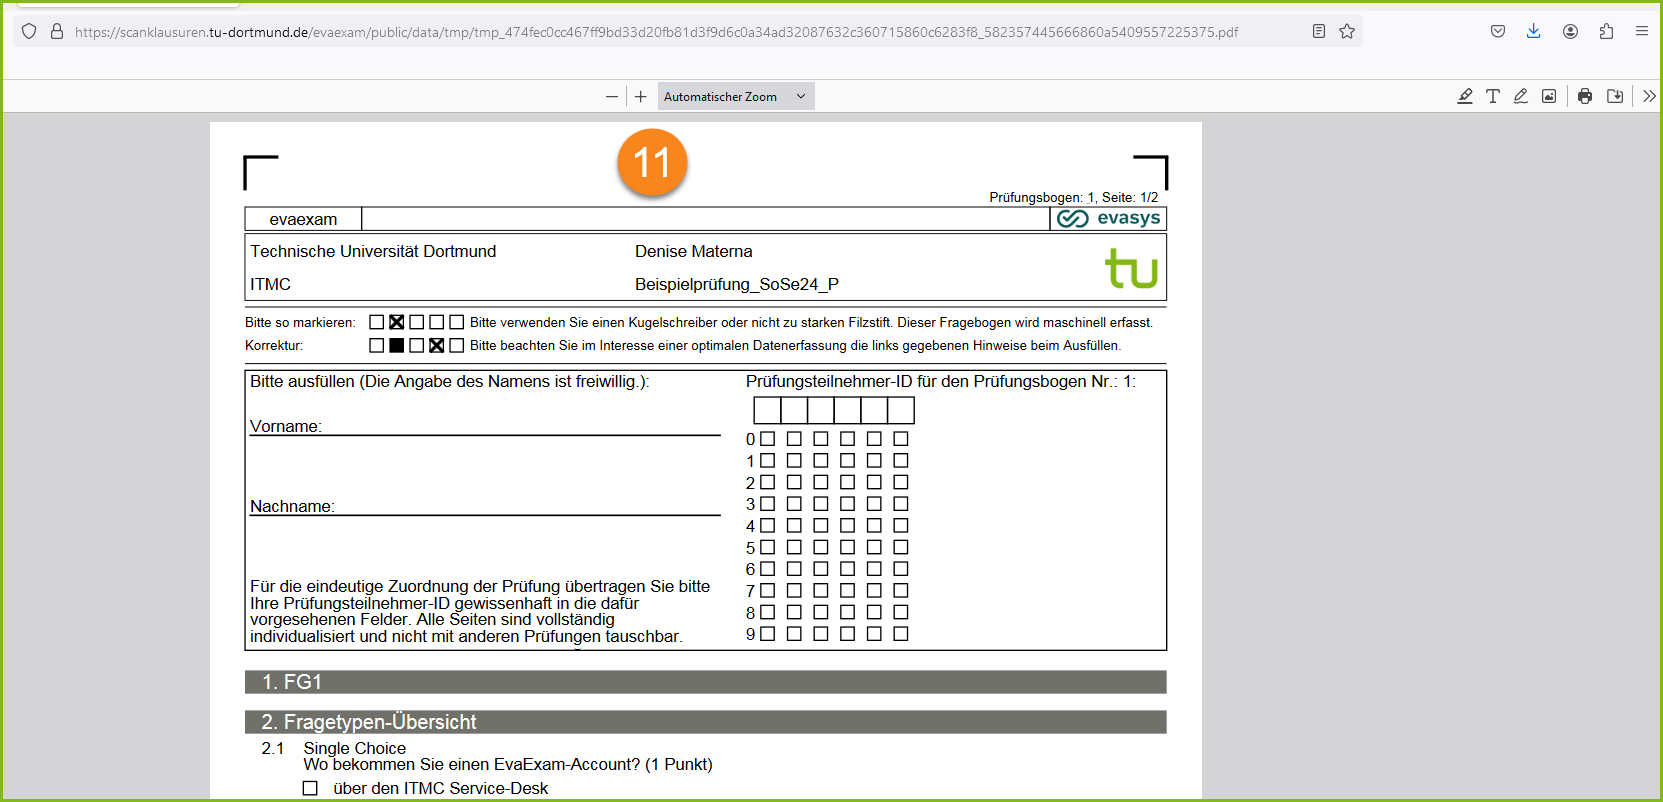Tick the row 3 checkbox in third ID column

click(821, 504)
